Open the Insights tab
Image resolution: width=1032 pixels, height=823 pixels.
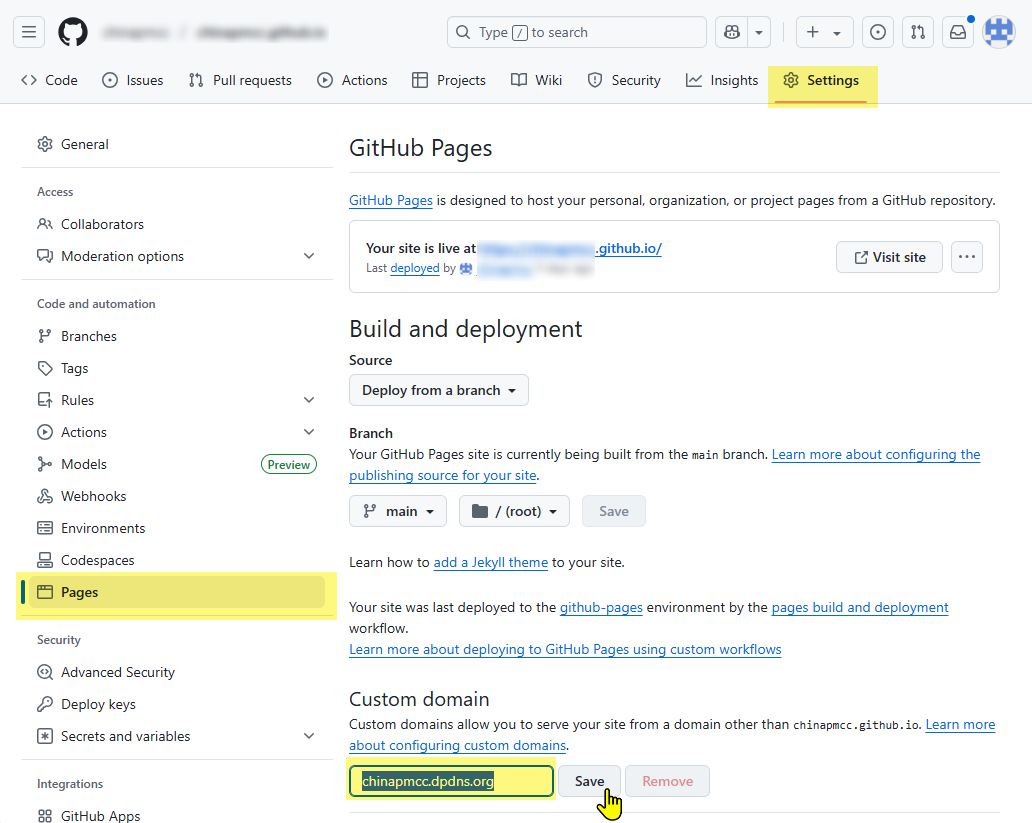[722, 80]
